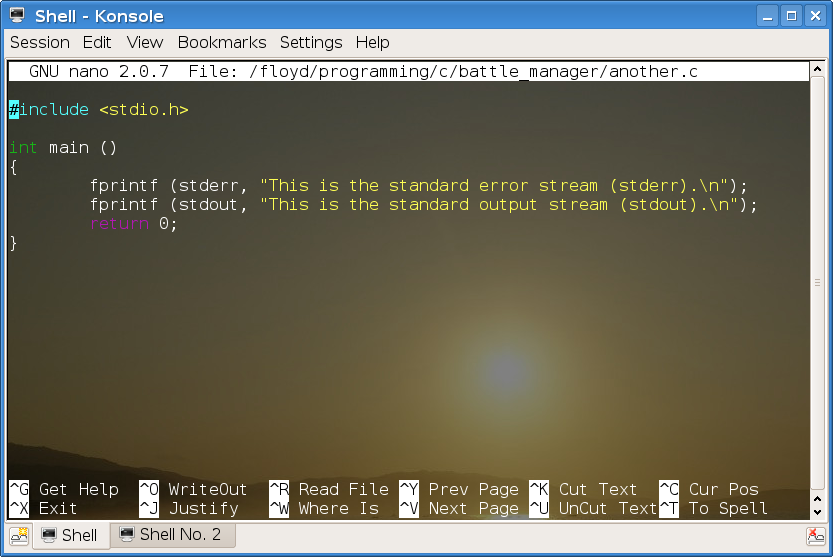
Task: Click the ^R Read File shortcut label
Action: click(x=329, y=489)
